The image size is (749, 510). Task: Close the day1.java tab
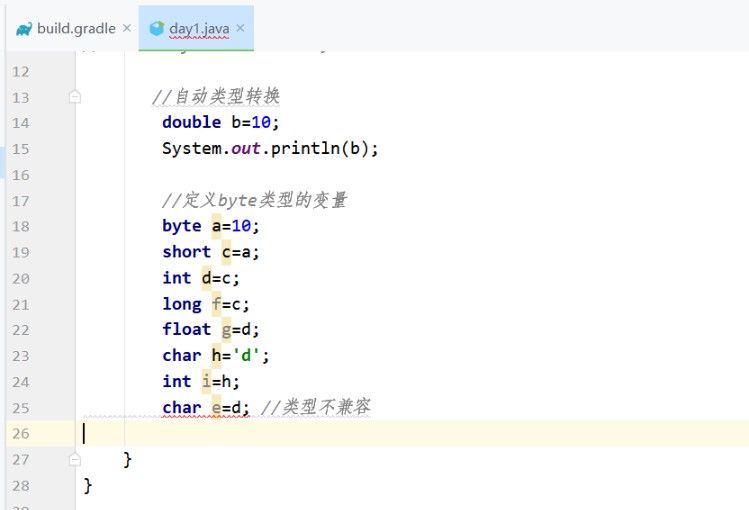(240, 28)
